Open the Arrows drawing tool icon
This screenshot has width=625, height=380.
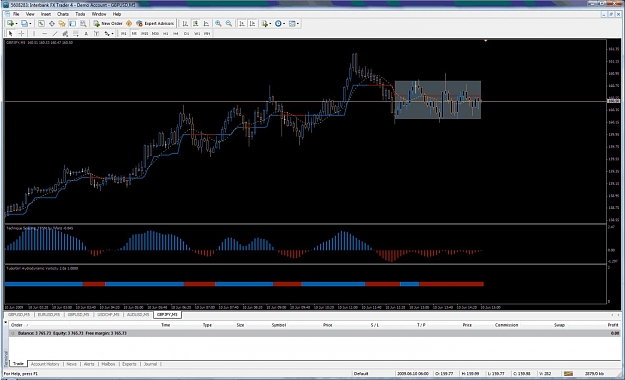tap(107, 33)
